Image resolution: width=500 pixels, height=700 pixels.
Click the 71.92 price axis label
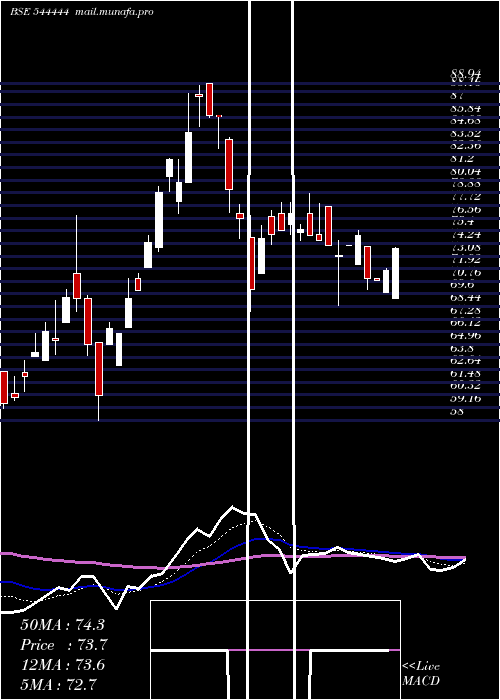click(x=465, y=260)
